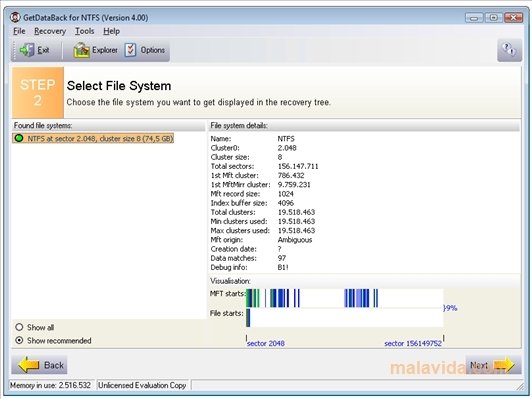Viewport: 532px width, 399px height.
Task: Click Memory in use status entry
Action: 51,385
